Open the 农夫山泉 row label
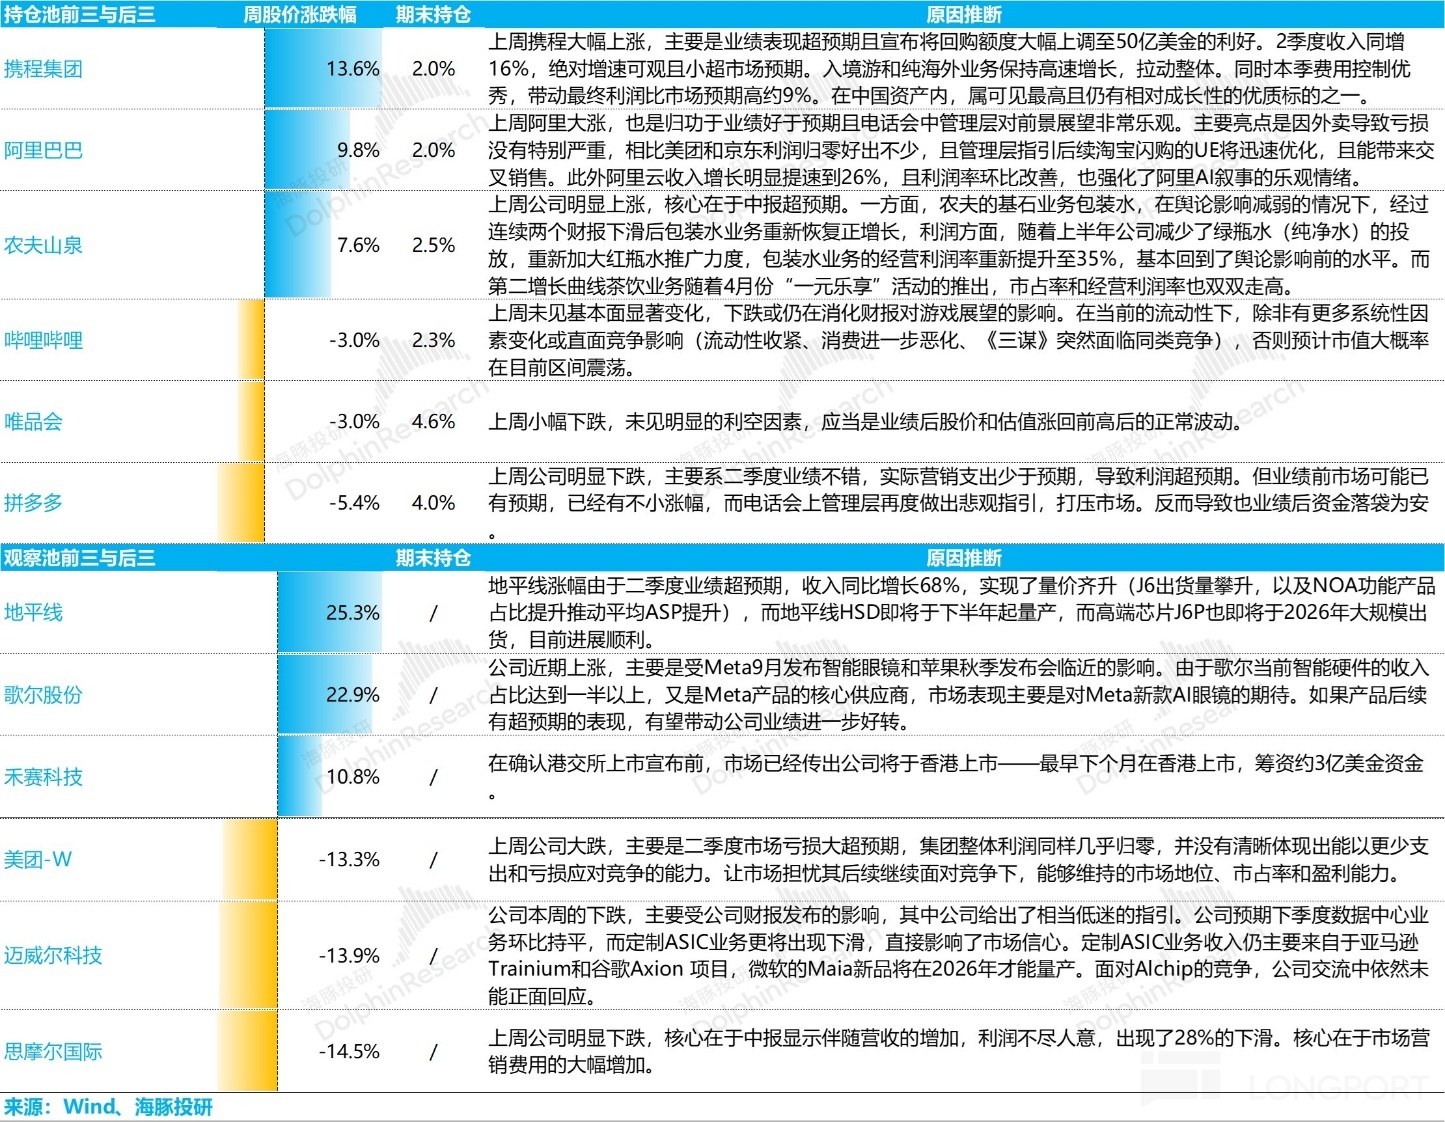The width and height of the screenshot is (1445, 1122). click(43, 245)
